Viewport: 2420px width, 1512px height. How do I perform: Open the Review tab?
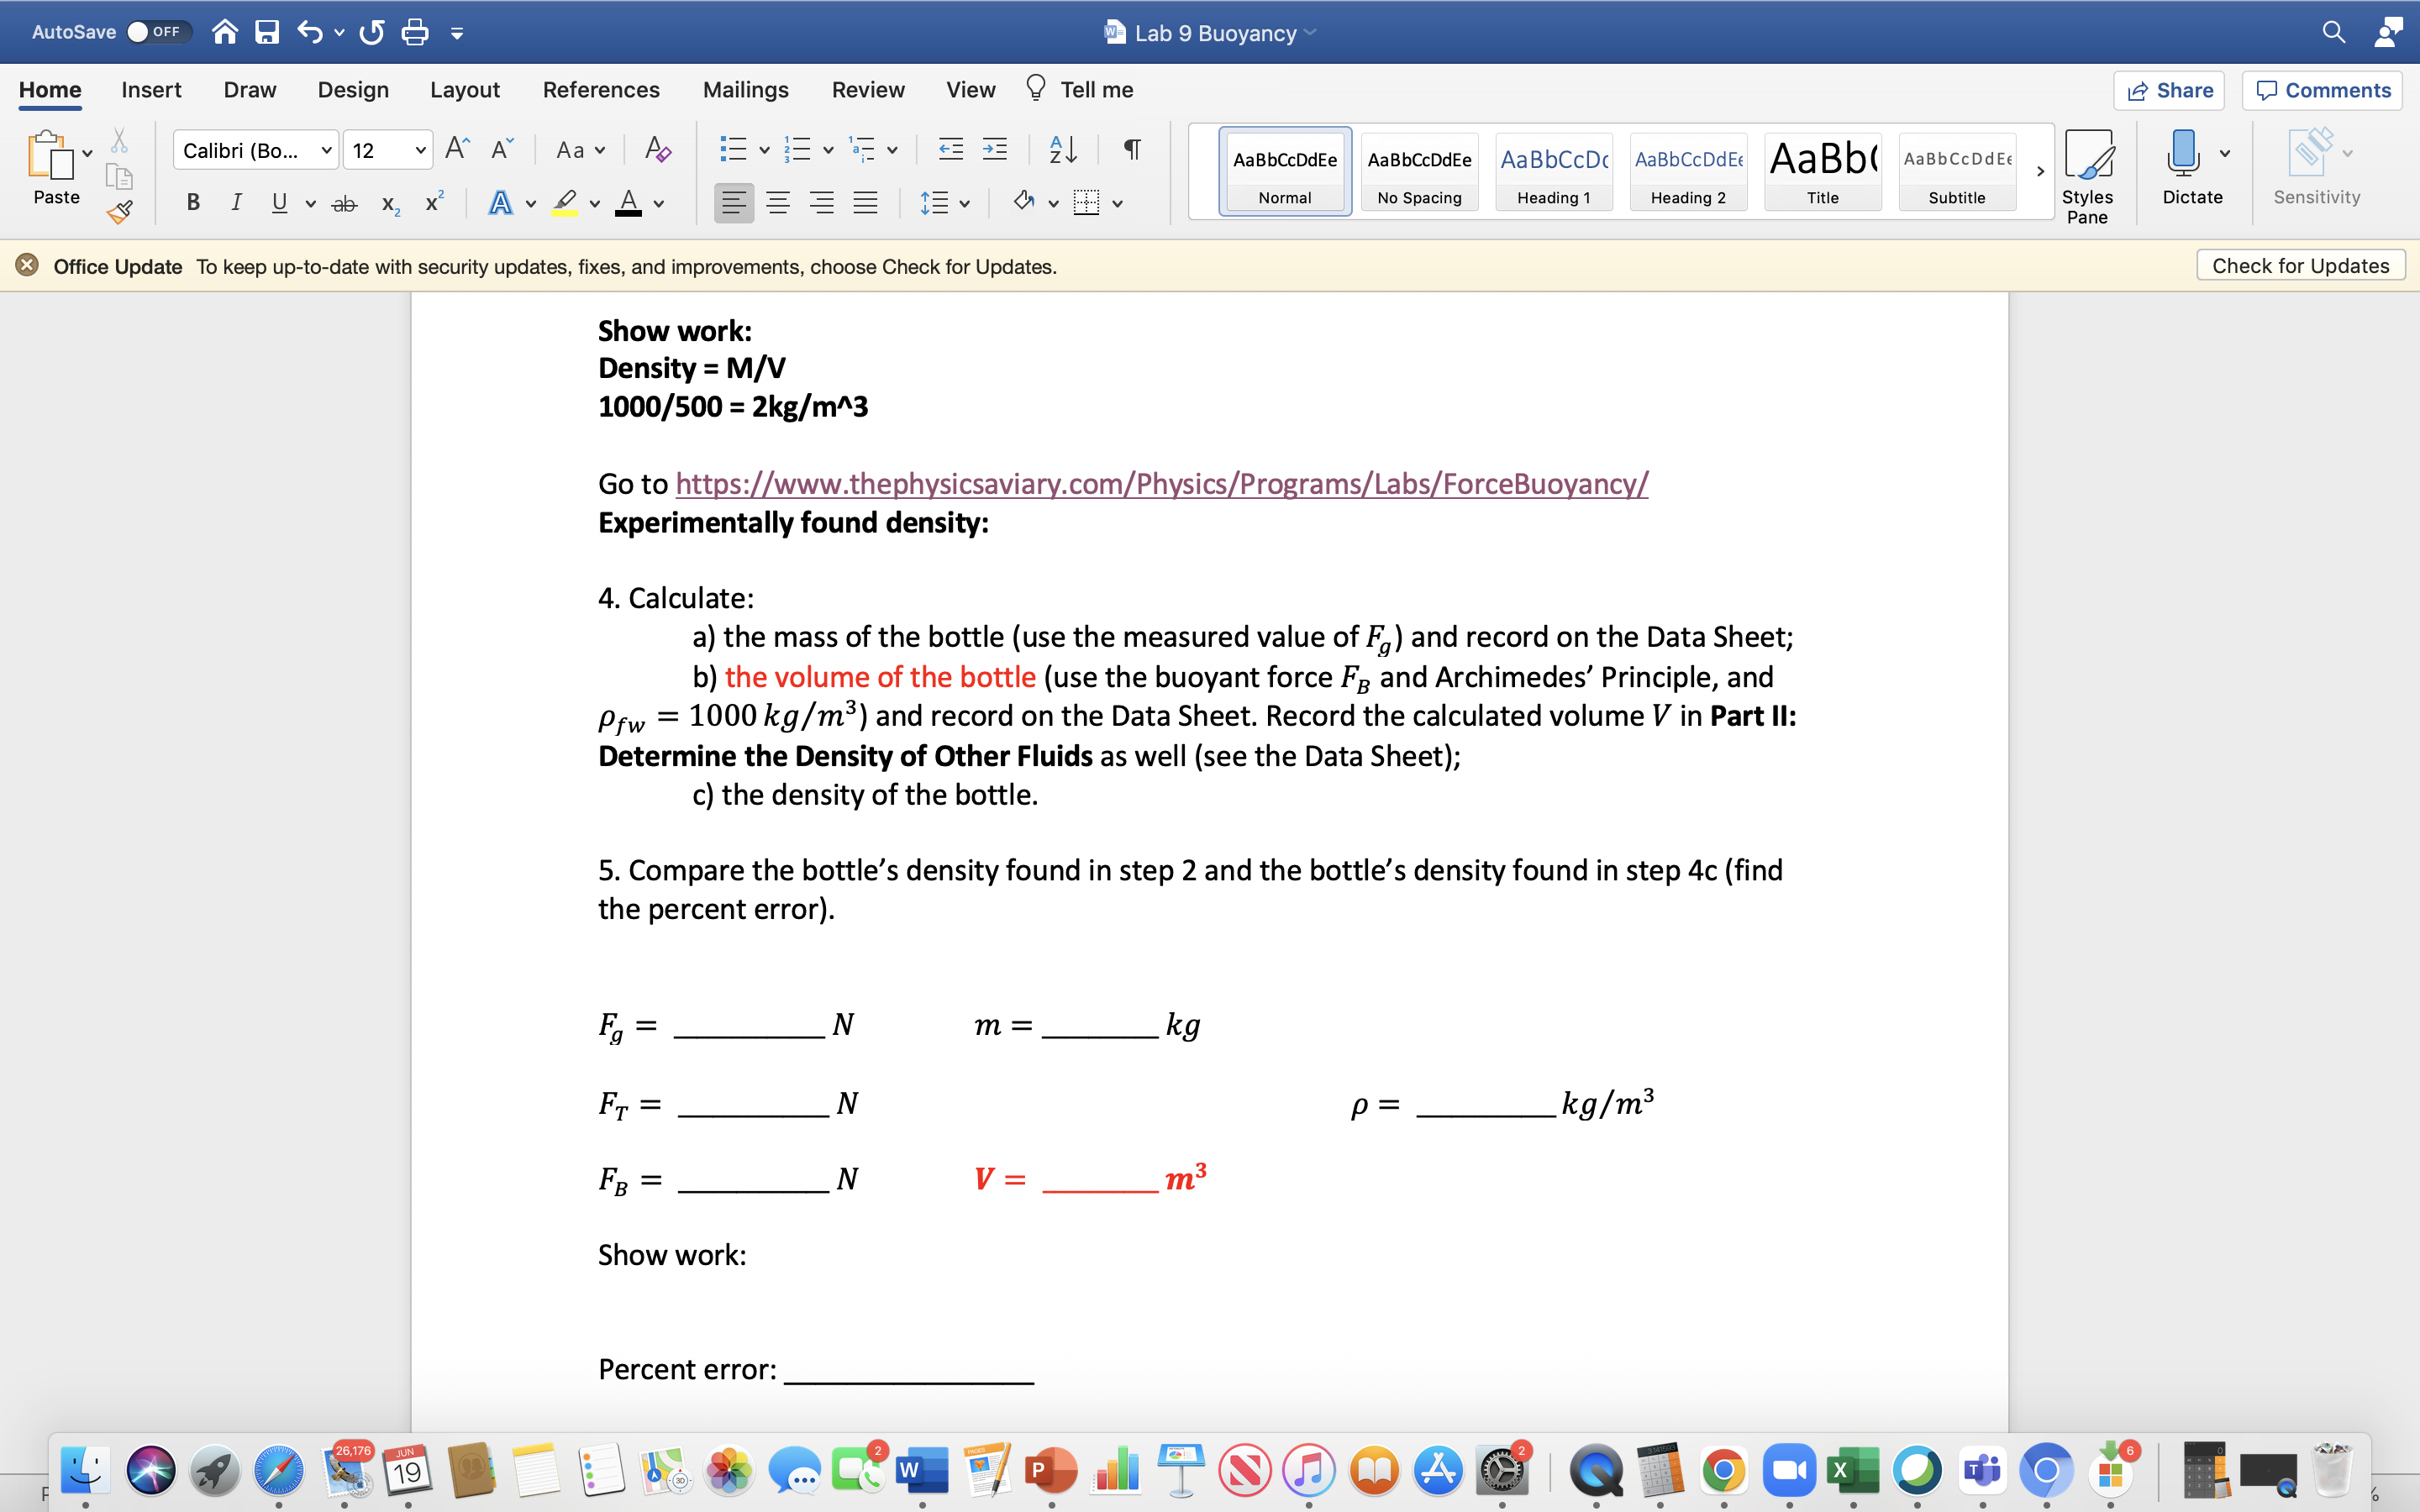pyautogui.click(x=867, y=89)
